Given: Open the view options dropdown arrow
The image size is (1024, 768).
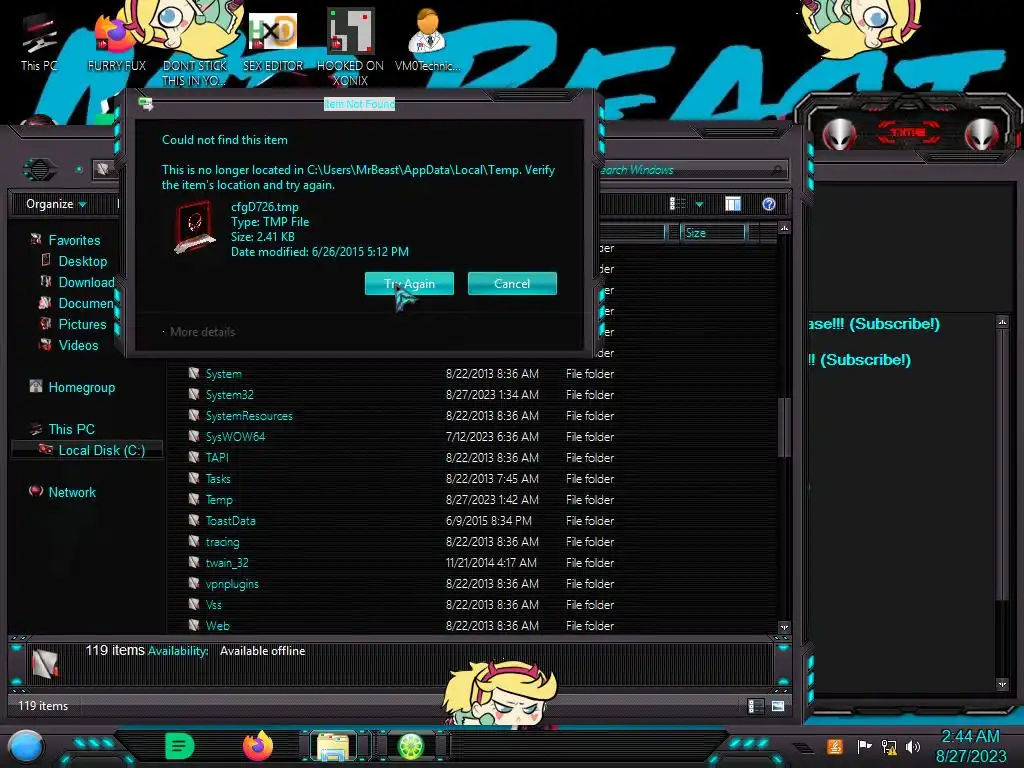Looking at the screenshot, I should 699,204.
